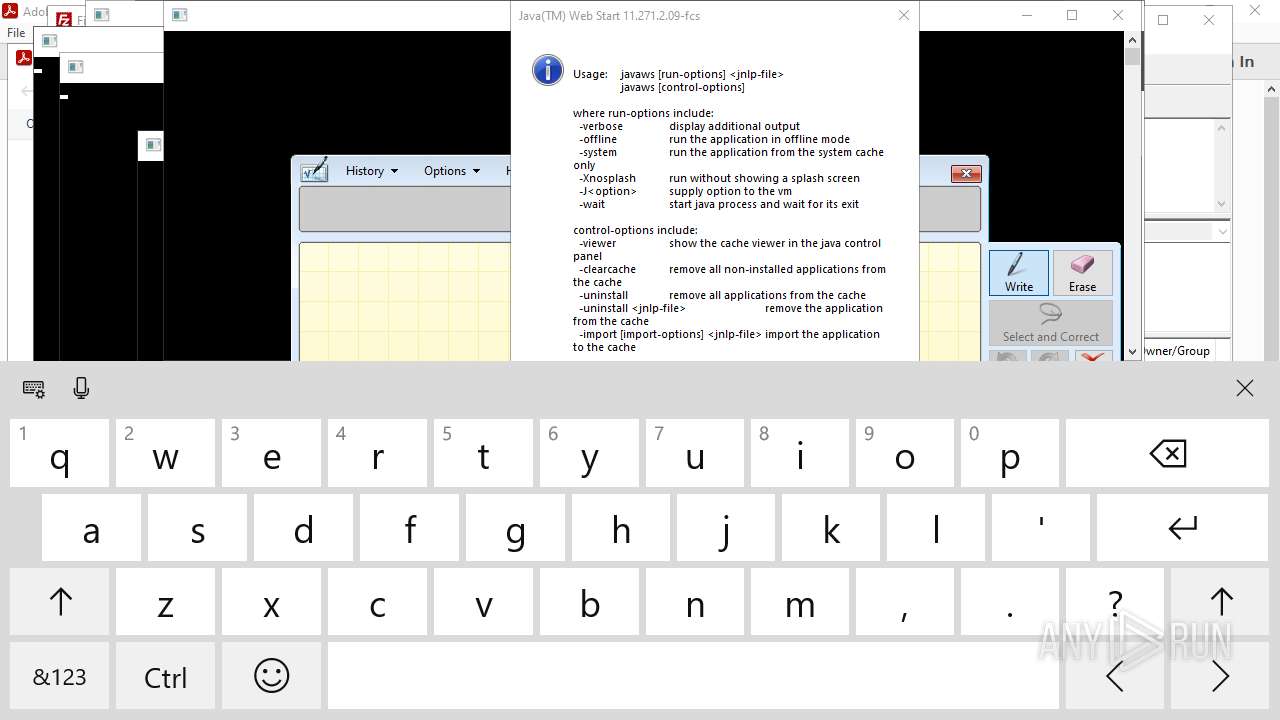Tap the i key

point(800,453)
